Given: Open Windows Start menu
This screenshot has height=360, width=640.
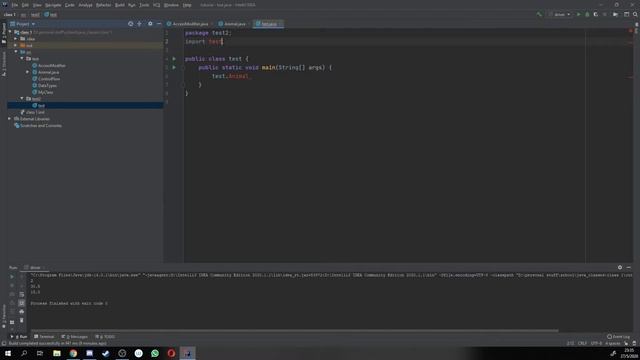Looking at the screenshot, I should click(8, 353).
